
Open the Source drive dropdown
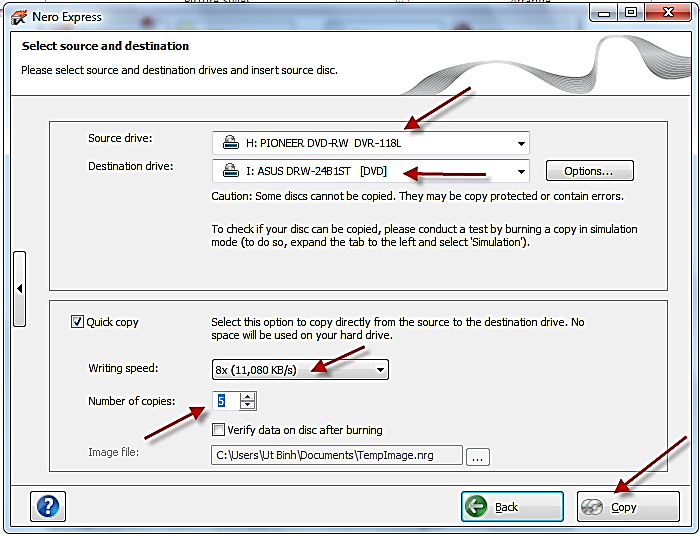(x=371, y=143)
